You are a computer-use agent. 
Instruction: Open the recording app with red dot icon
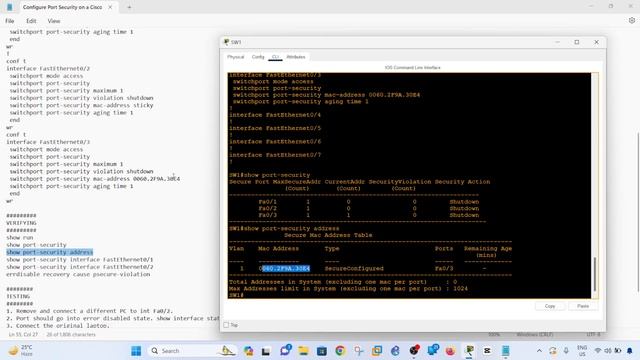coord(414,350)
